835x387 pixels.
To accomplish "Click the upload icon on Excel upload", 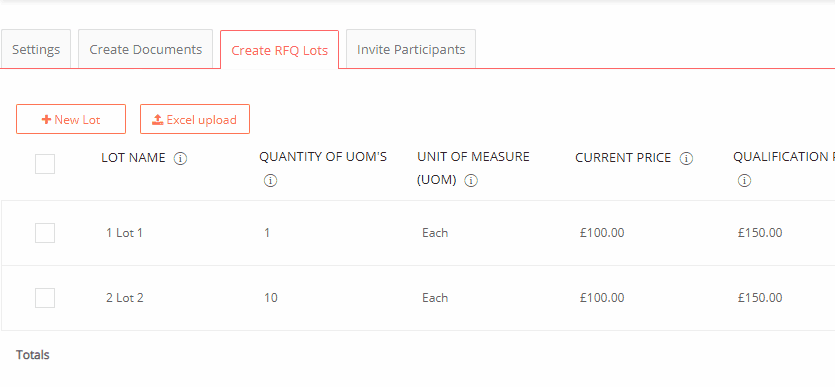I will click(158, 120).
